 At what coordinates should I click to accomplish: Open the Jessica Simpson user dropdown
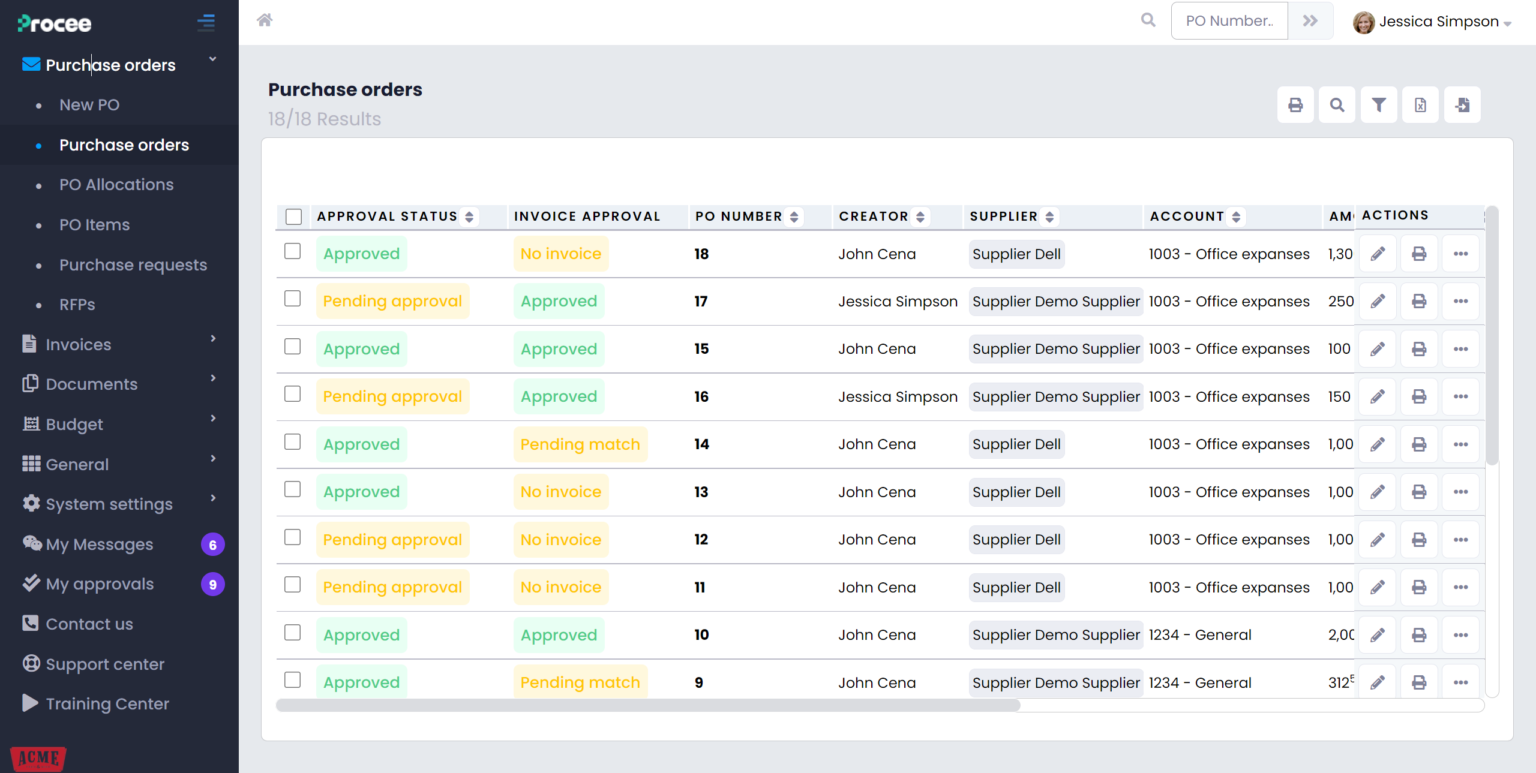click(1432, 22)
